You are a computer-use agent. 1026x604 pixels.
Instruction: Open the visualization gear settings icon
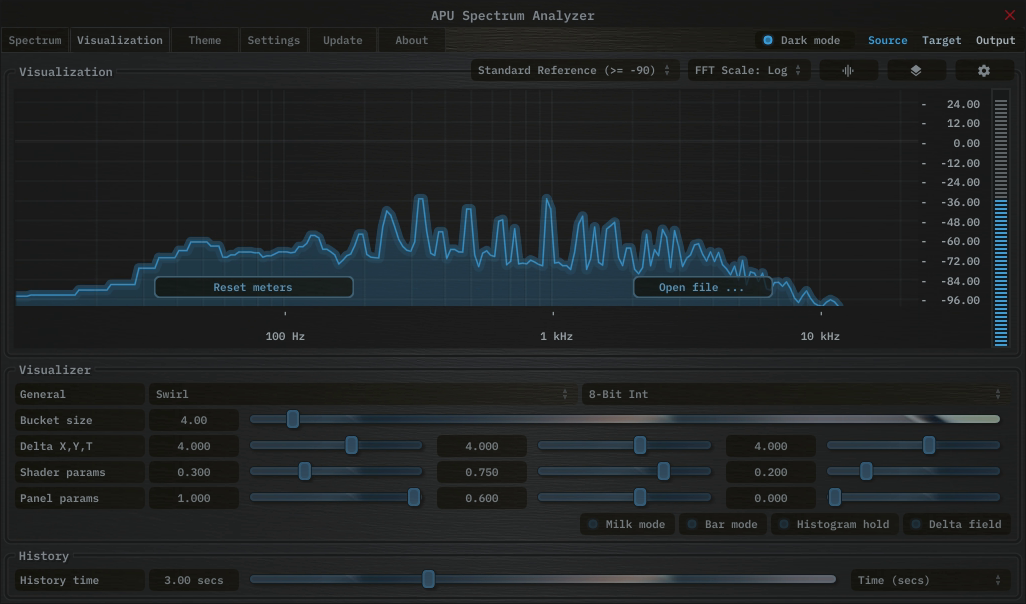coord(983,71)
